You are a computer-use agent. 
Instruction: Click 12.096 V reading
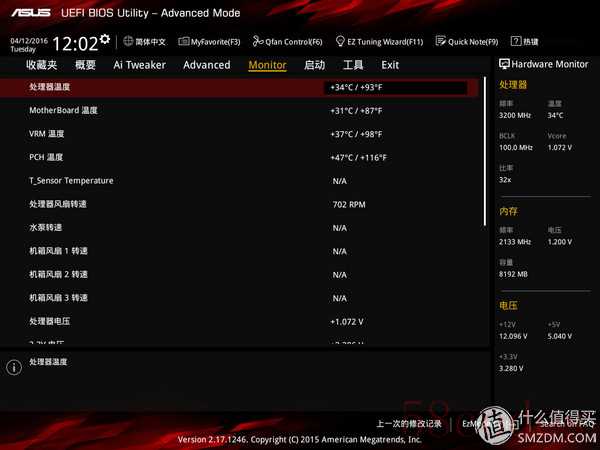tap(513, 336)
